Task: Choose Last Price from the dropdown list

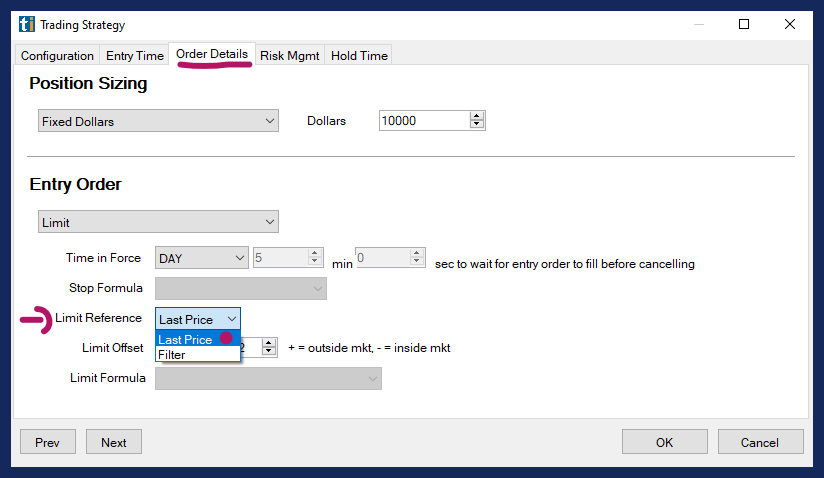Action: pos(186,340)
